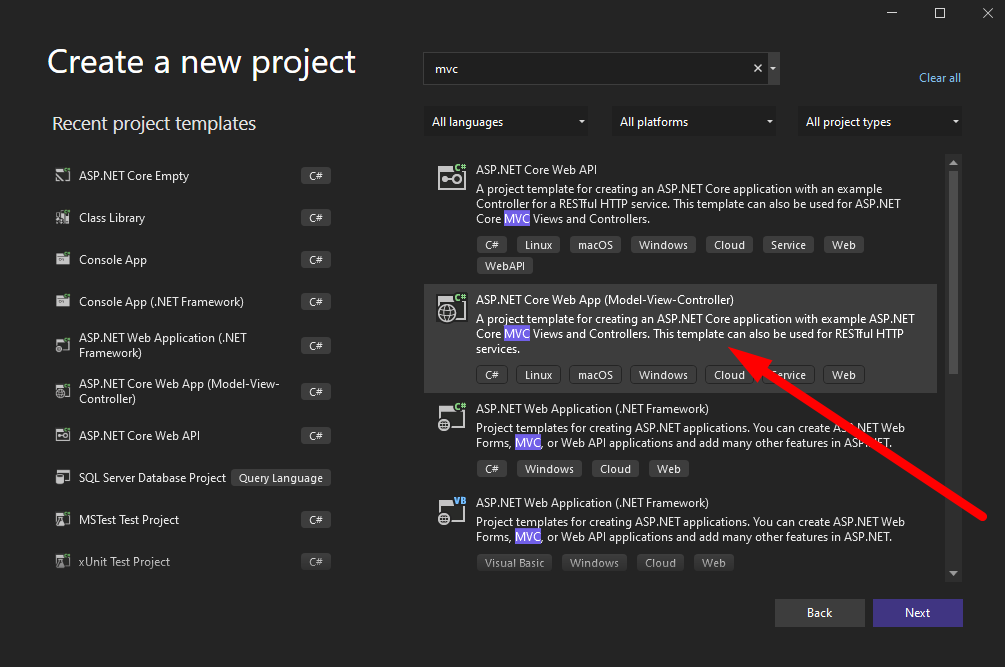The image size is (1005, 667).
Task: Click the ASP.NET Core Web API template icon
Action: 452,177
